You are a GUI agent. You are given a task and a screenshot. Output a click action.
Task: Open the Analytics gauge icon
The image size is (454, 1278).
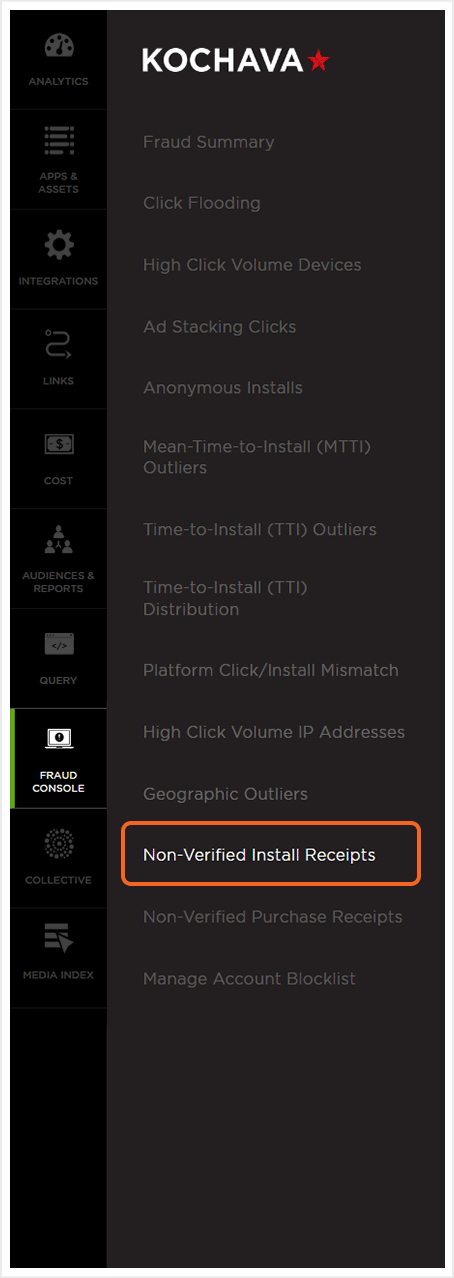(x=59, y=47)
